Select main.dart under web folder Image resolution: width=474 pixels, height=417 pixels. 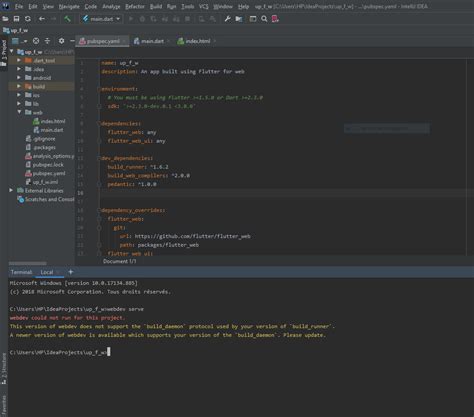pyautogui.click(x=48, y=130)
